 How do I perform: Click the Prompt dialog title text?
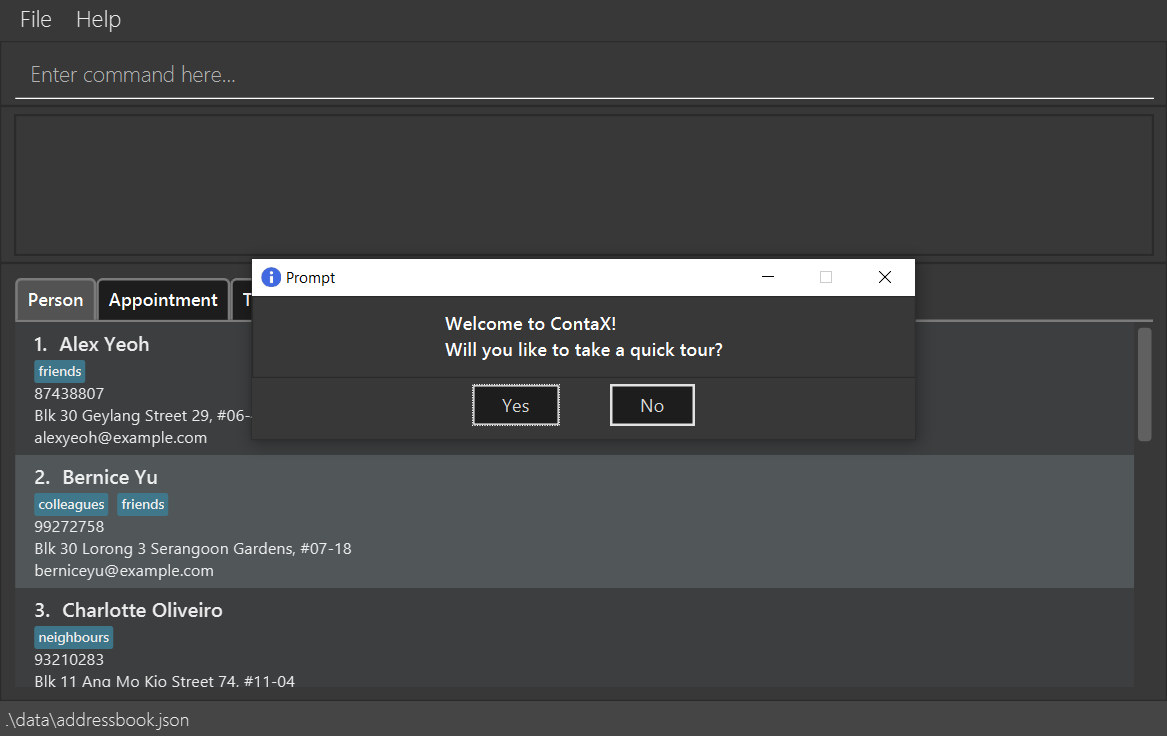(310, 278)
